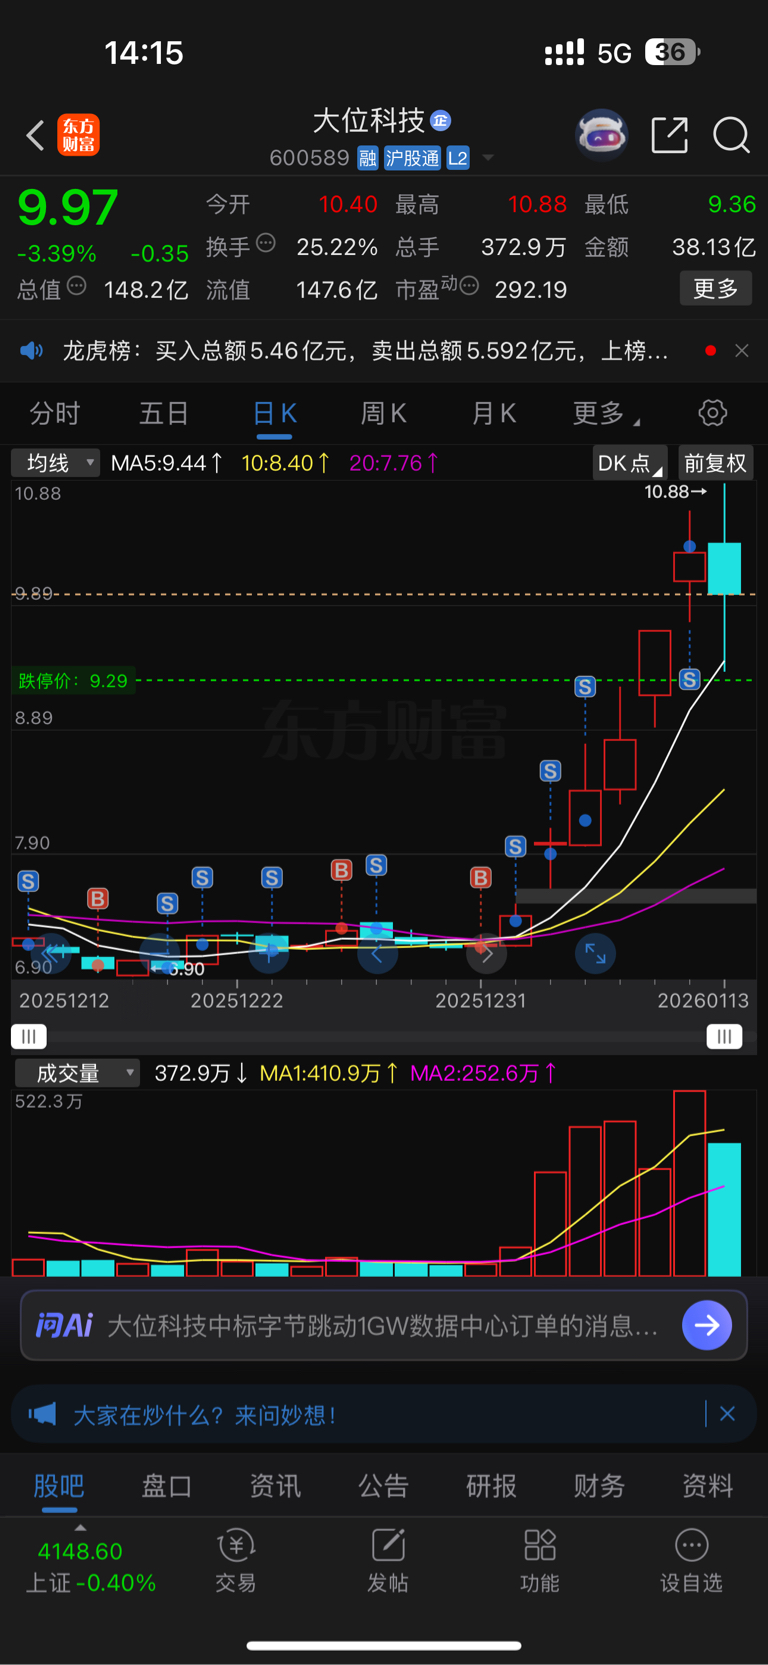Select the 盘口 tab
This screenshot has width=768, height=1665.
167,1486
